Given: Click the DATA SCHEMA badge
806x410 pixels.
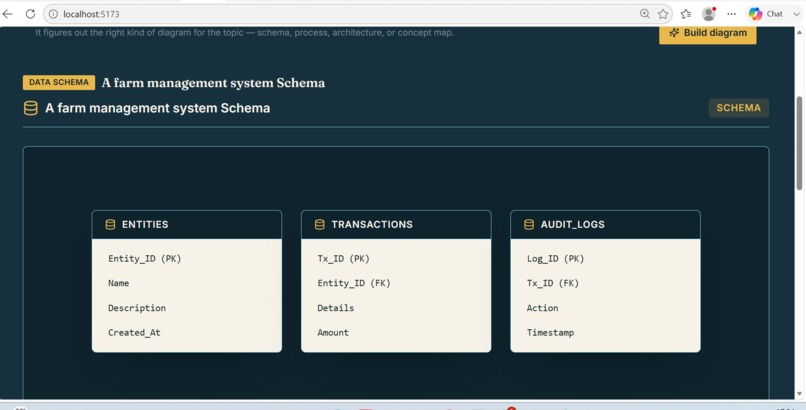Looking at the screenshot, I should point(59,82).
